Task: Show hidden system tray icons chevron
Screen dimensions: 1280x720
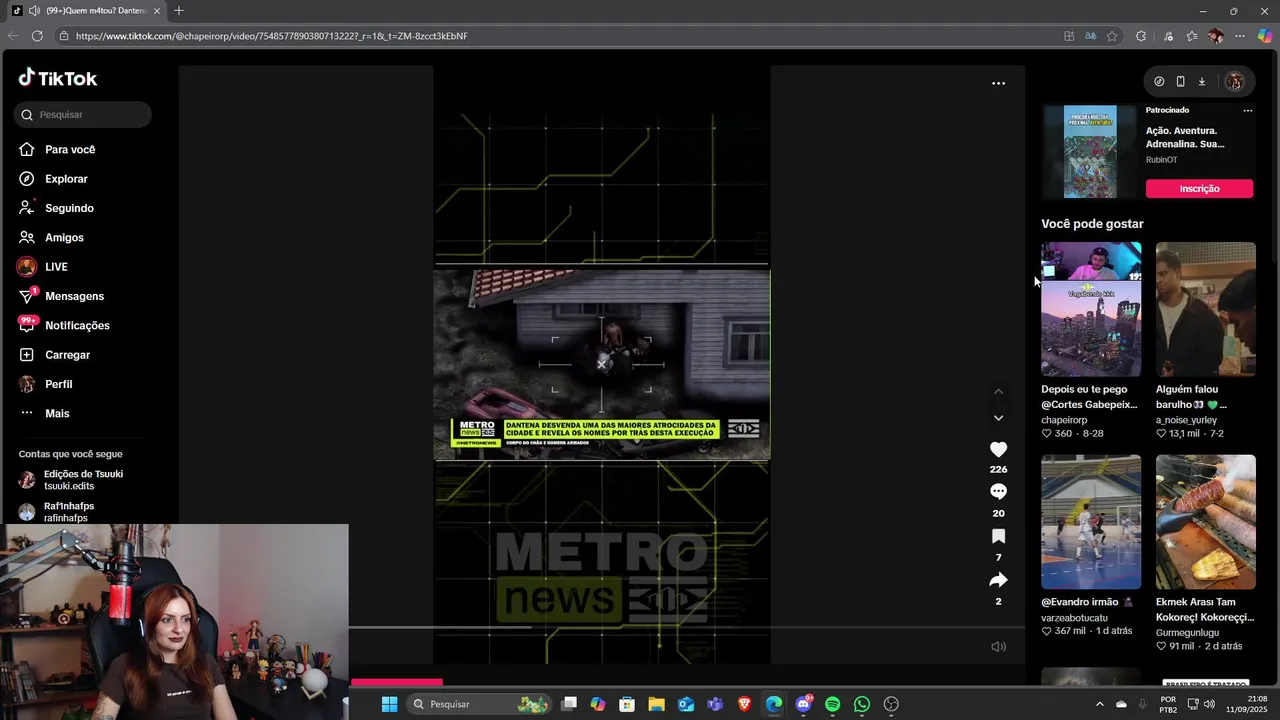Action: [1100, 704]
